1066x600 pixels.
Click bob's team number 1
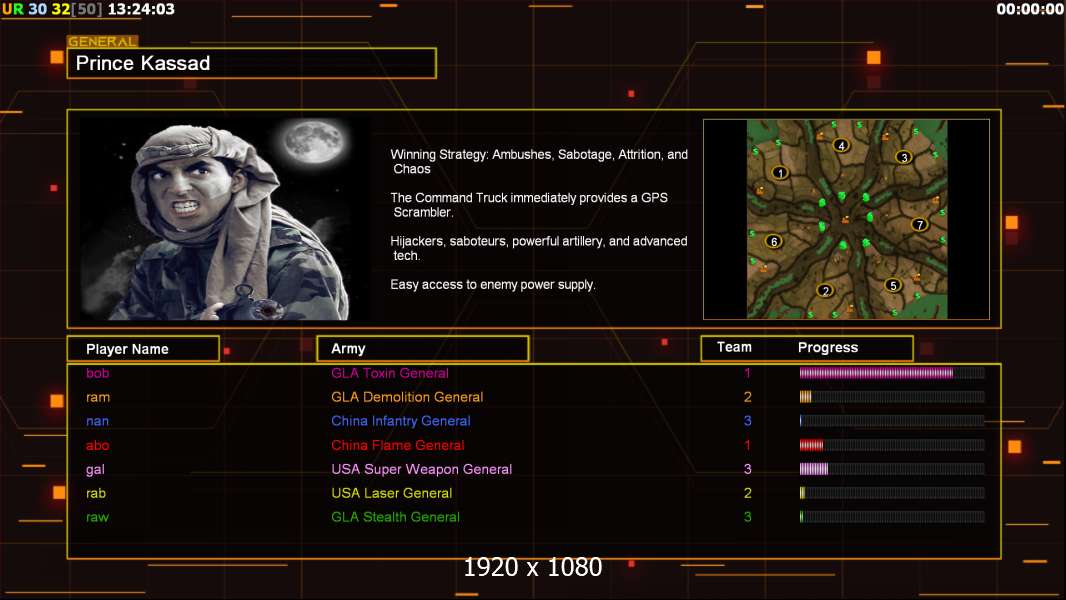[x=747, y=373]
